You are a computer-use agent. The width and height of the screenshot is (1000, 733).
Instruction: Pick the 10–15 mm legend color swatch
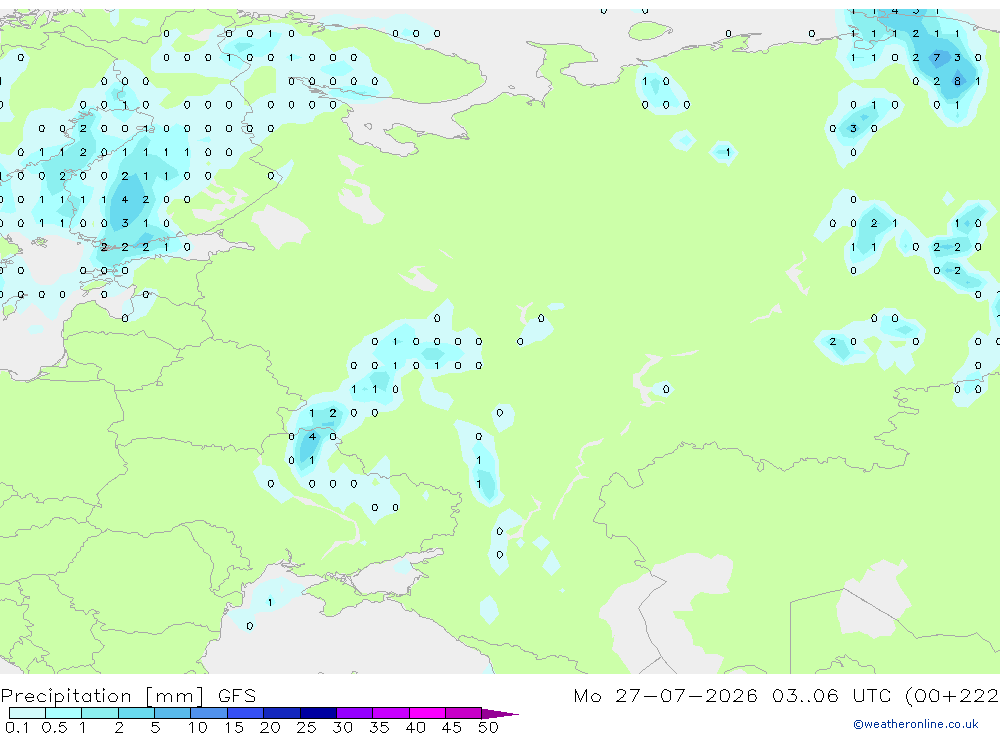click(x=209, y=713)
